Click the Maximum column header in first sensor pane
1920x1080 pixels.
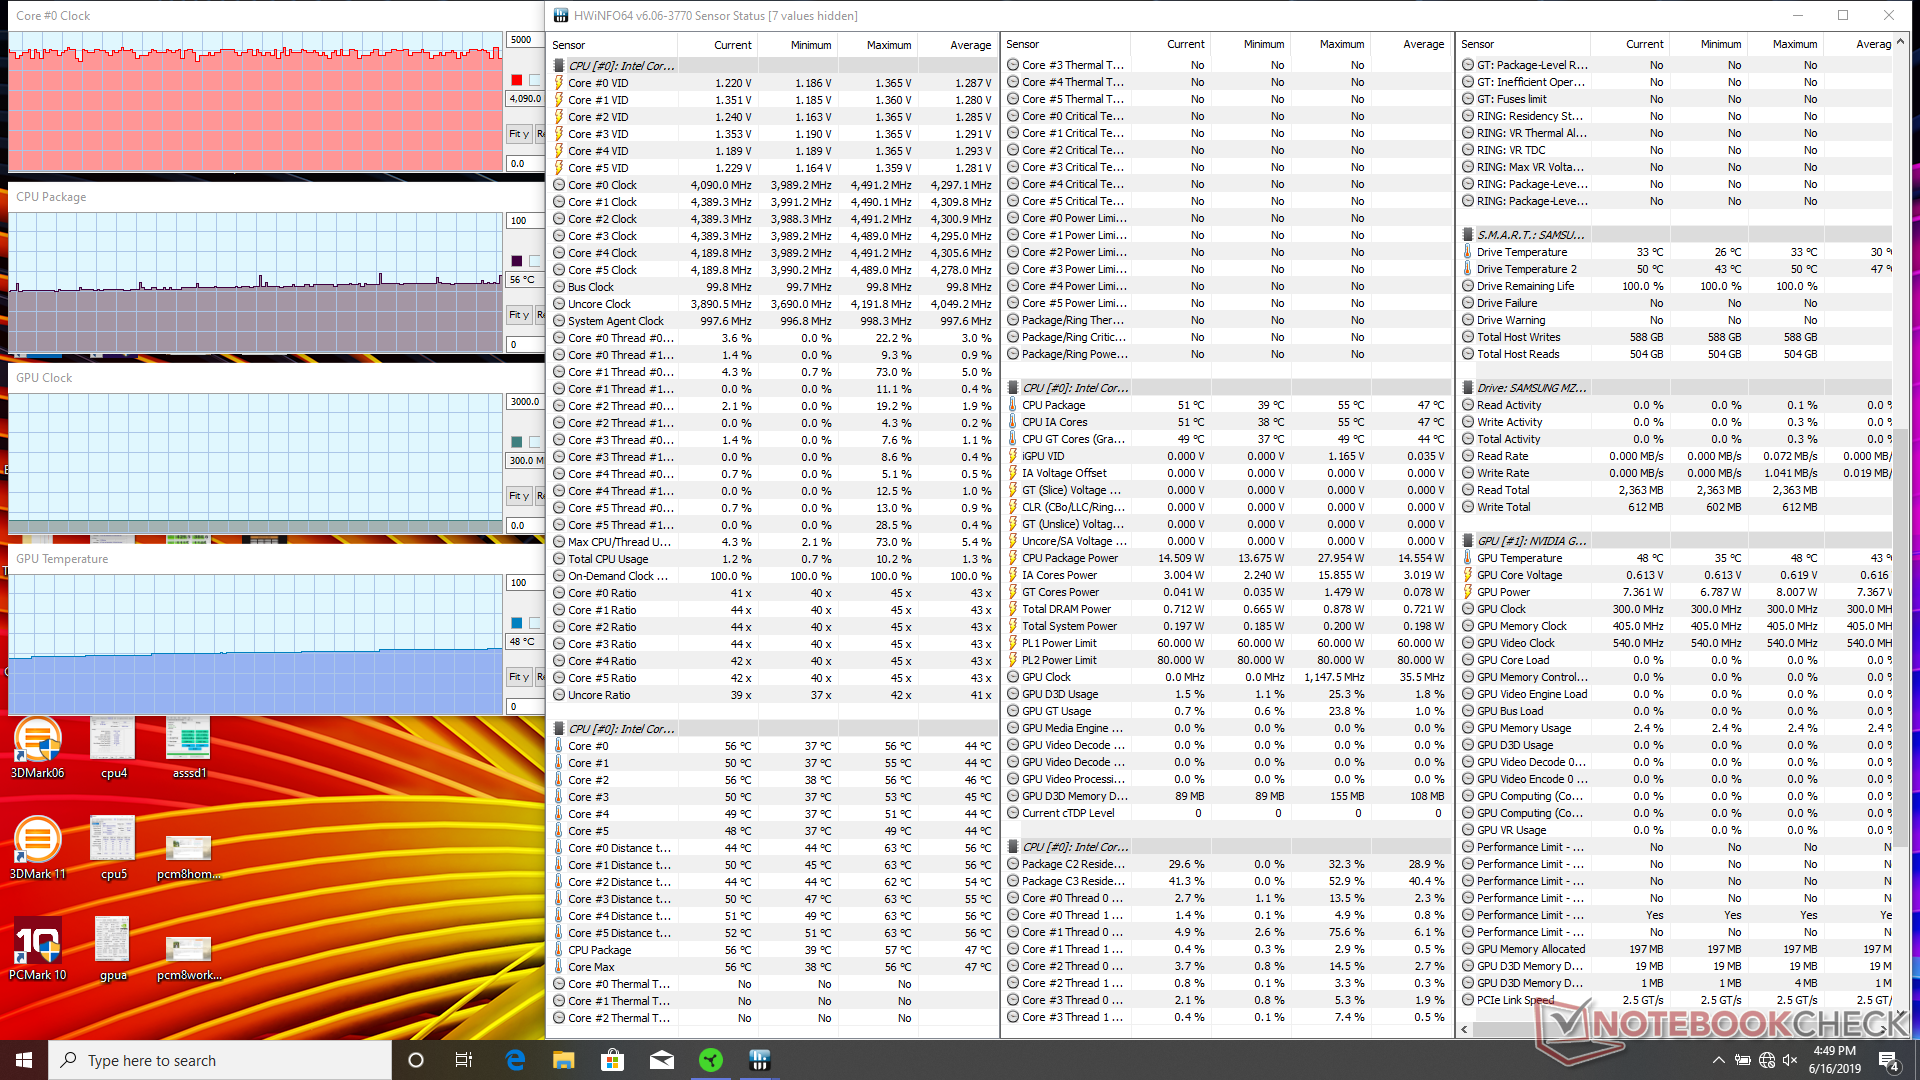[888, 45]
